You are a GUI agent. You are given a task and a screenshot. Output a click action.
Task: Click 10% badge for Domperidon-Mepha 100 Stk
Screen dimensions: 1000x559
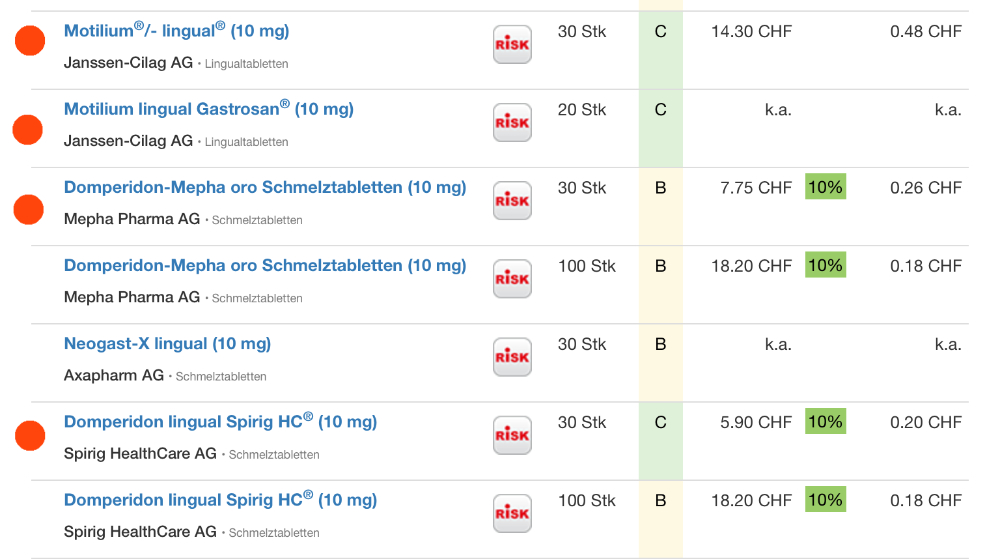825,265
